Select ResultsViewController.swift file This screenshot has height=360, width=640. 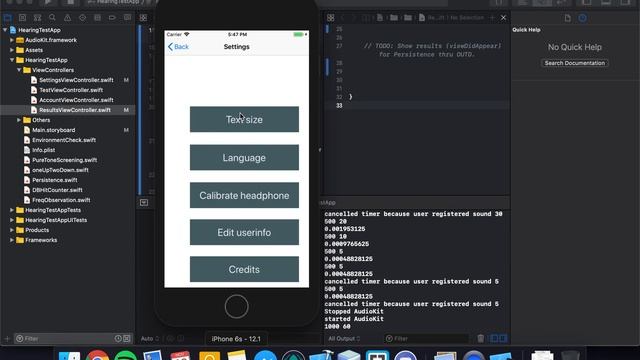[75, 110]
